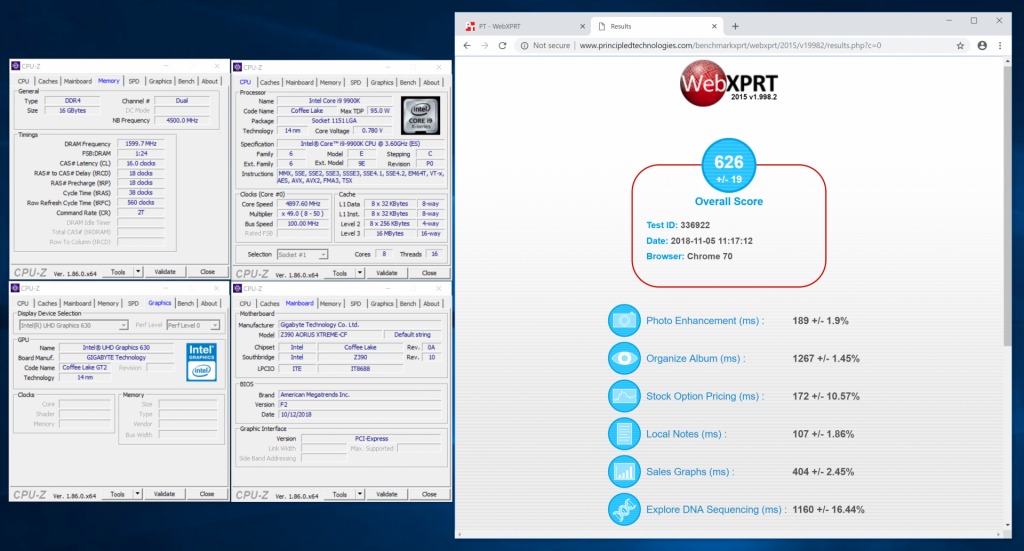Switch to the PT - WebXPRT browser tab
Screen dimensions: 1024x551
pos(525,26)
